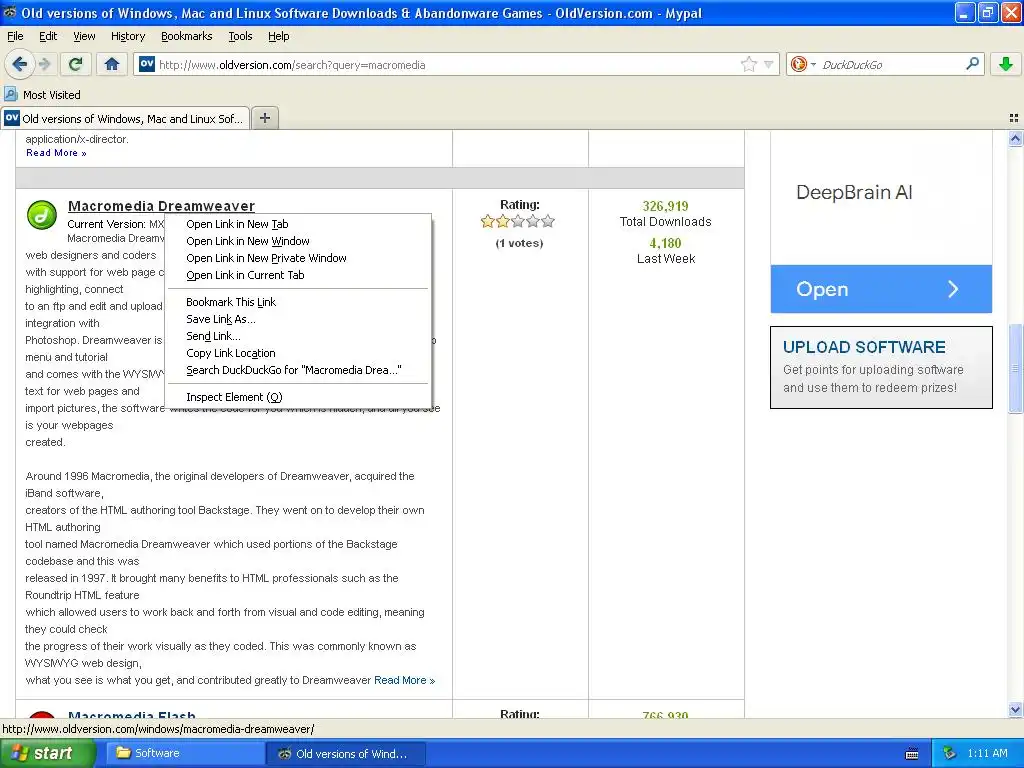Click the 4,180 last week count
This screenshot has height=768, width=1024.
tap(665, 243)
